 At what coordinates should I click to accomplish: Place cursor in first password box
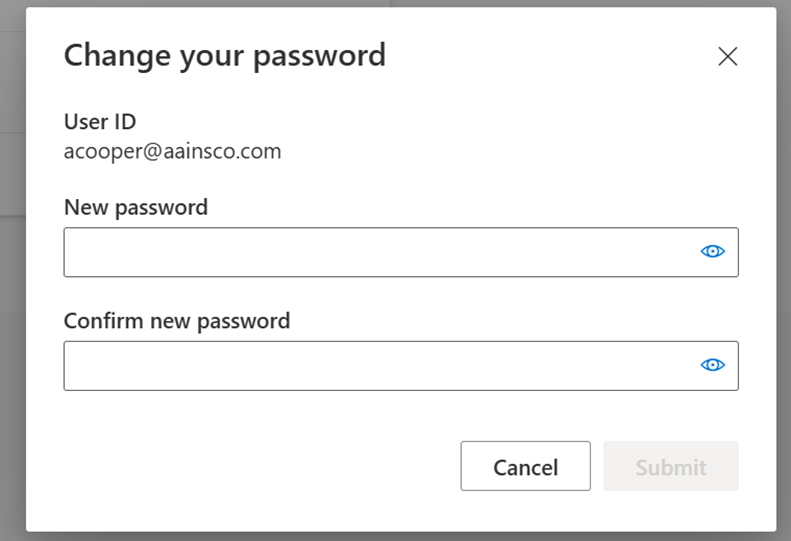(x=380, y=252)
